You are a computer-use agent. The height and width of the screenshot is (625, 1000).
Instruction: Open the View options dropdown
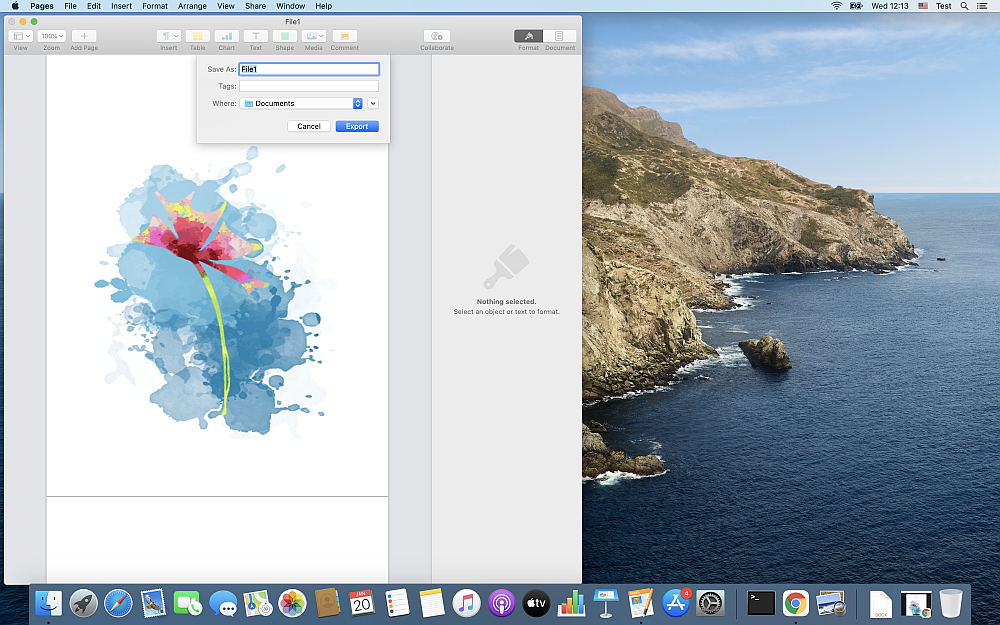(20, 36)
